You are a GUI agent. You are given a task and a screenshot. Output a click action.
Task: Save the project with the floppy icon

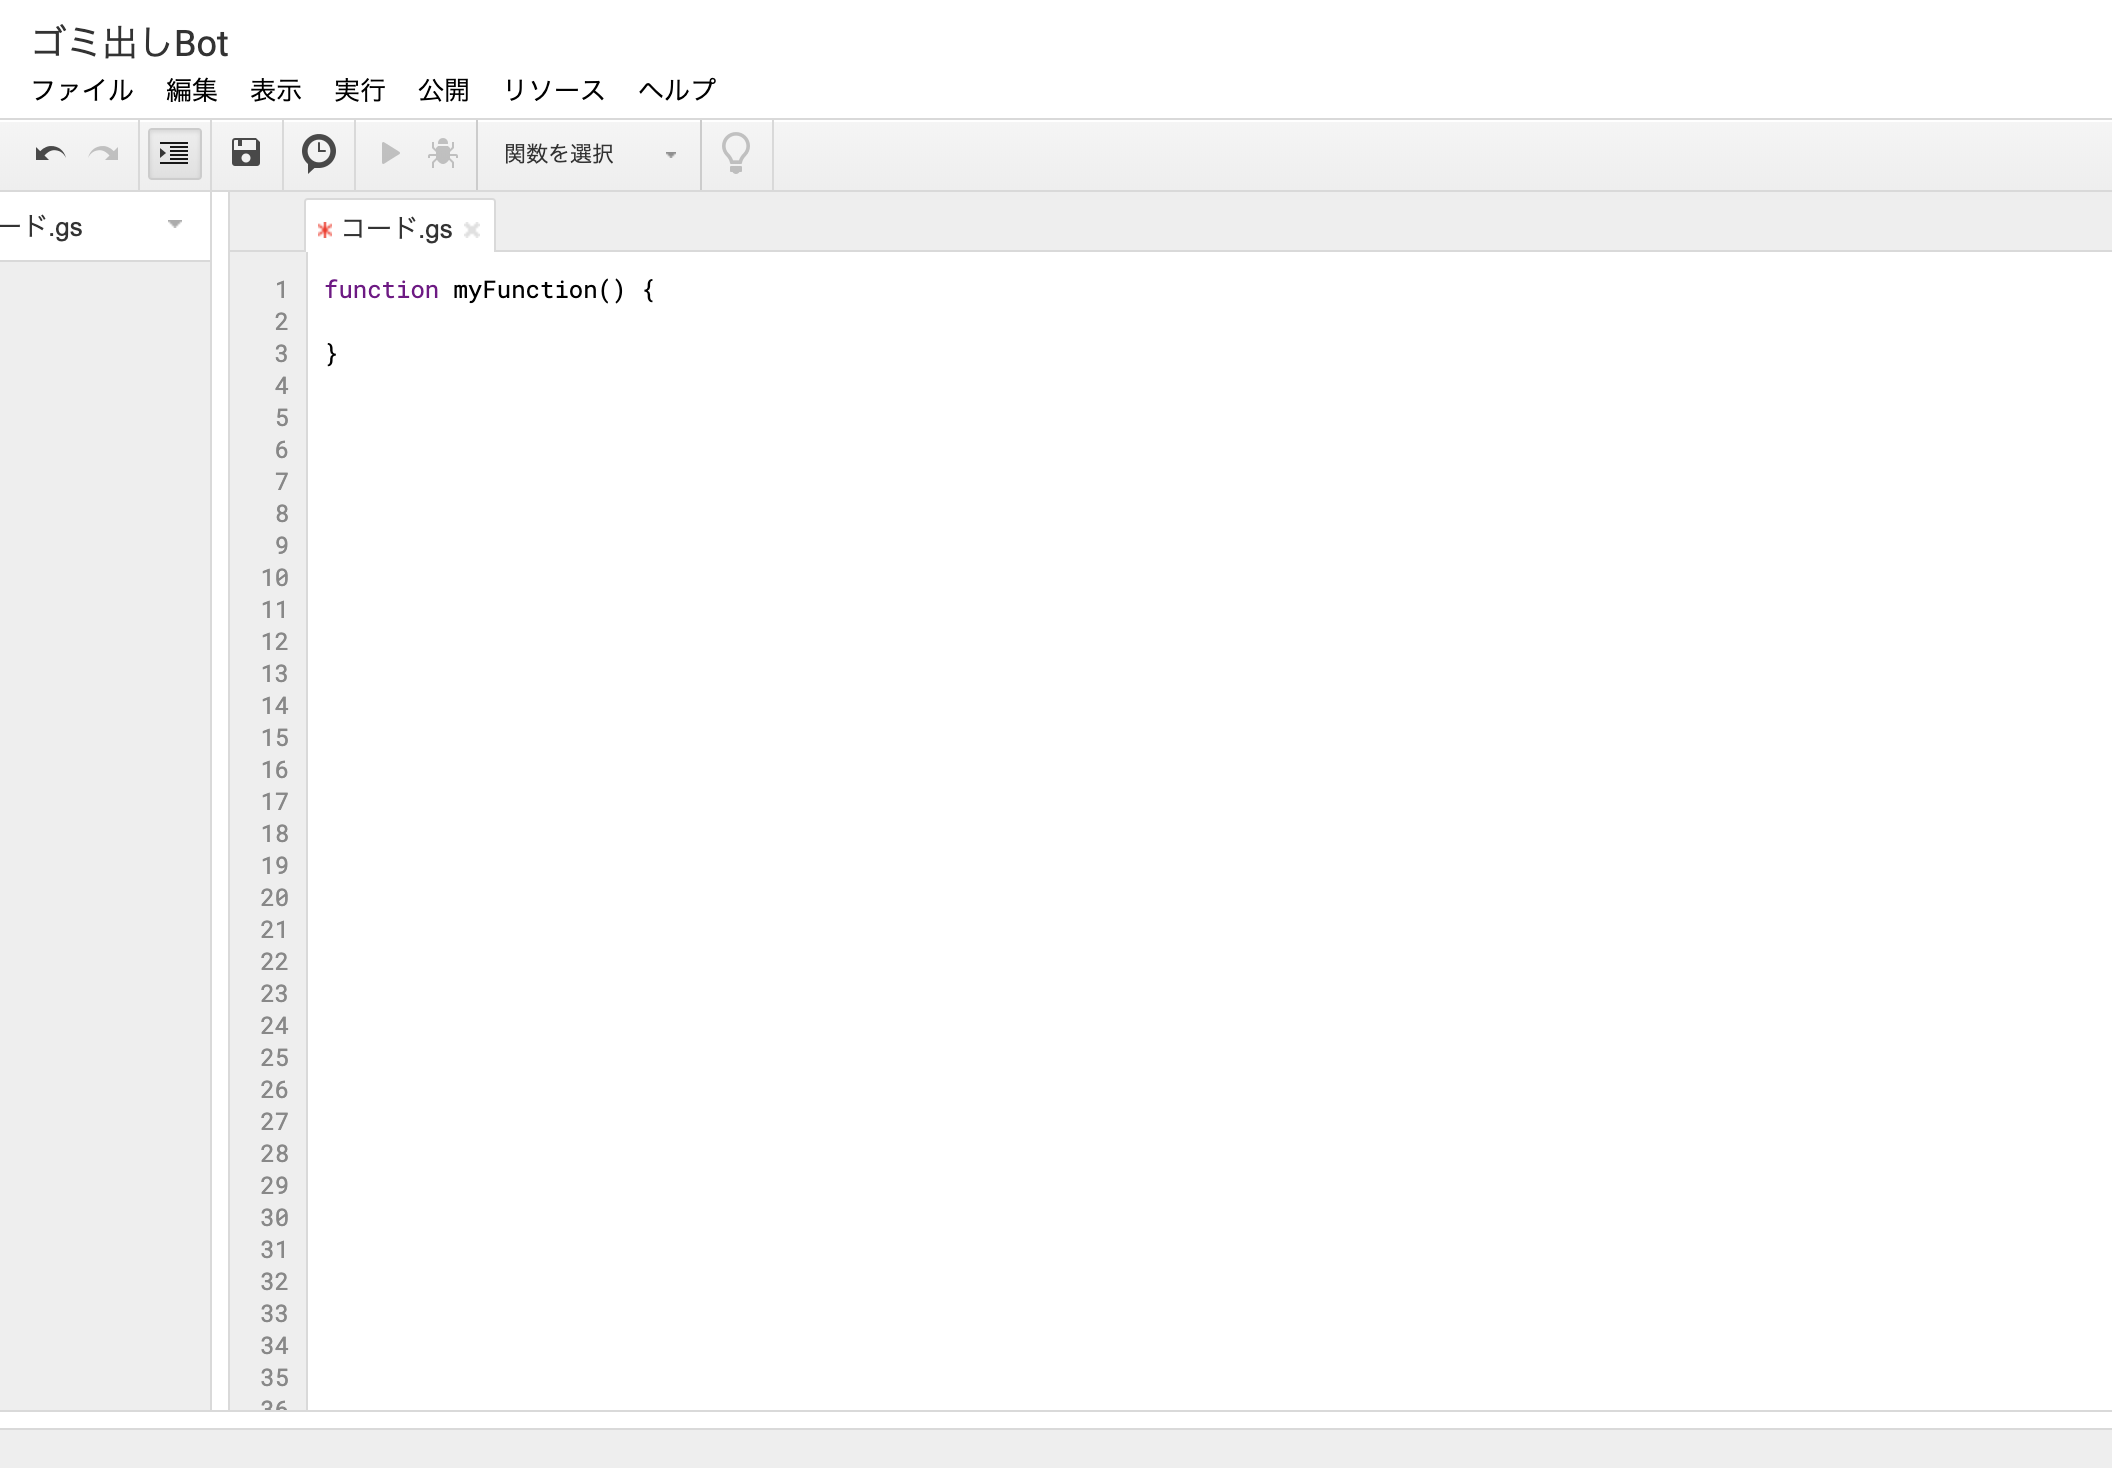pyautogui.click(x=246, y=153)
